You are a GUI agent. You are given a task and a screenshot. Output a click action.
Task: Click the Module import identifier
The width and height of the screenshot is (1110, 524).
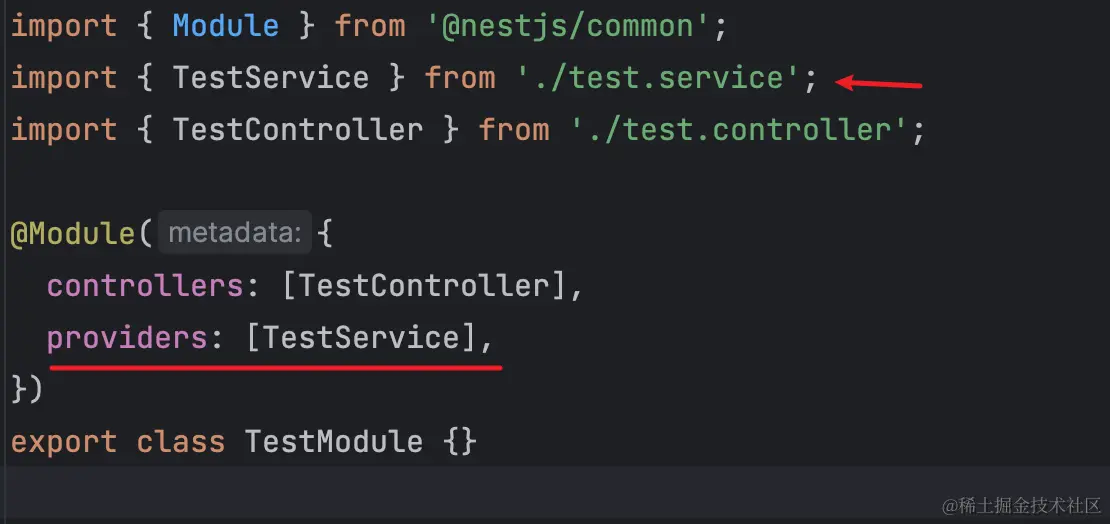226,26
